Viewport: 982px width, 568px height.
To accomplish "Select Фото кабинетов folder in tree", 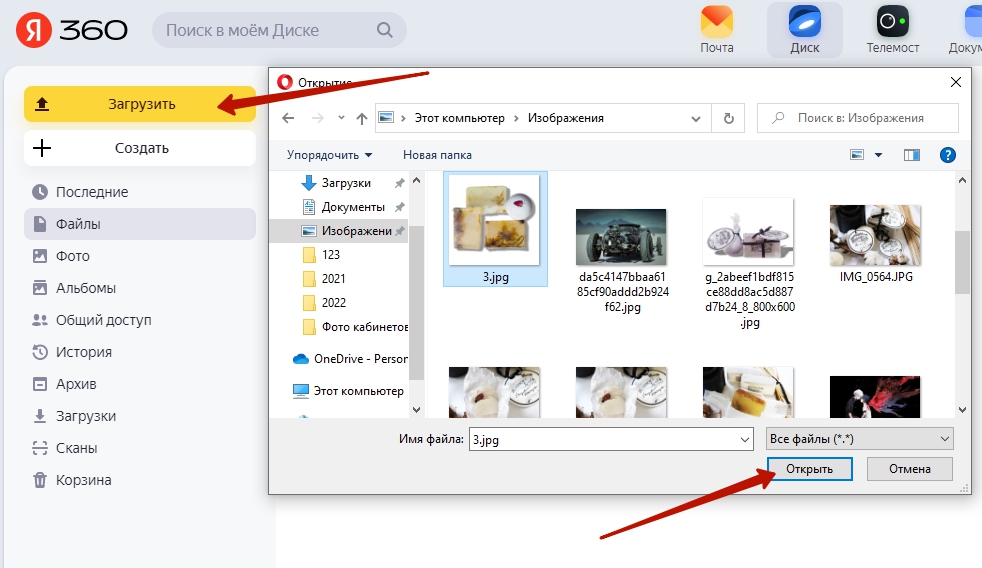I will [354, 327].
